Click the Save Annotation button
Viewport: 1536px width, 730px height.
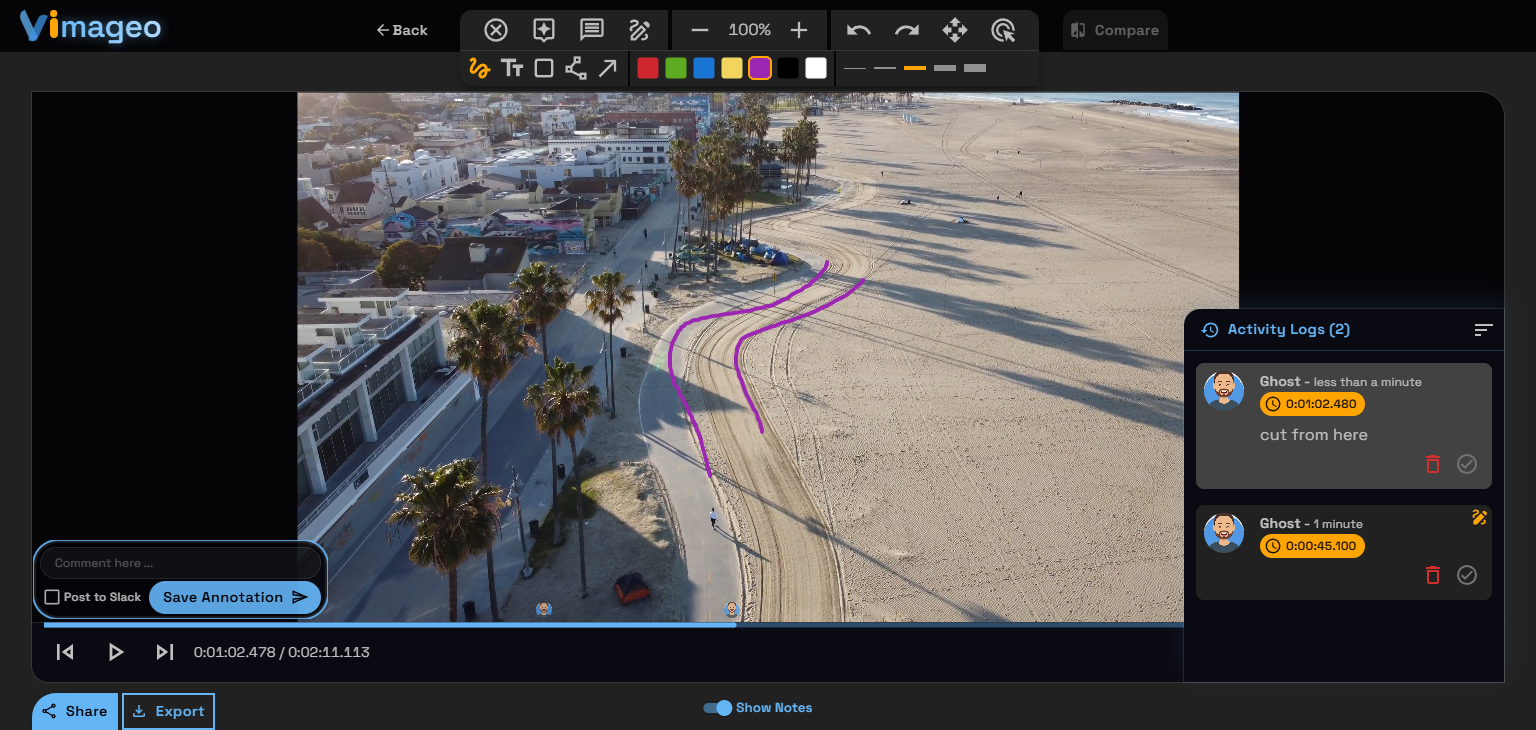[x=235, y=597]
